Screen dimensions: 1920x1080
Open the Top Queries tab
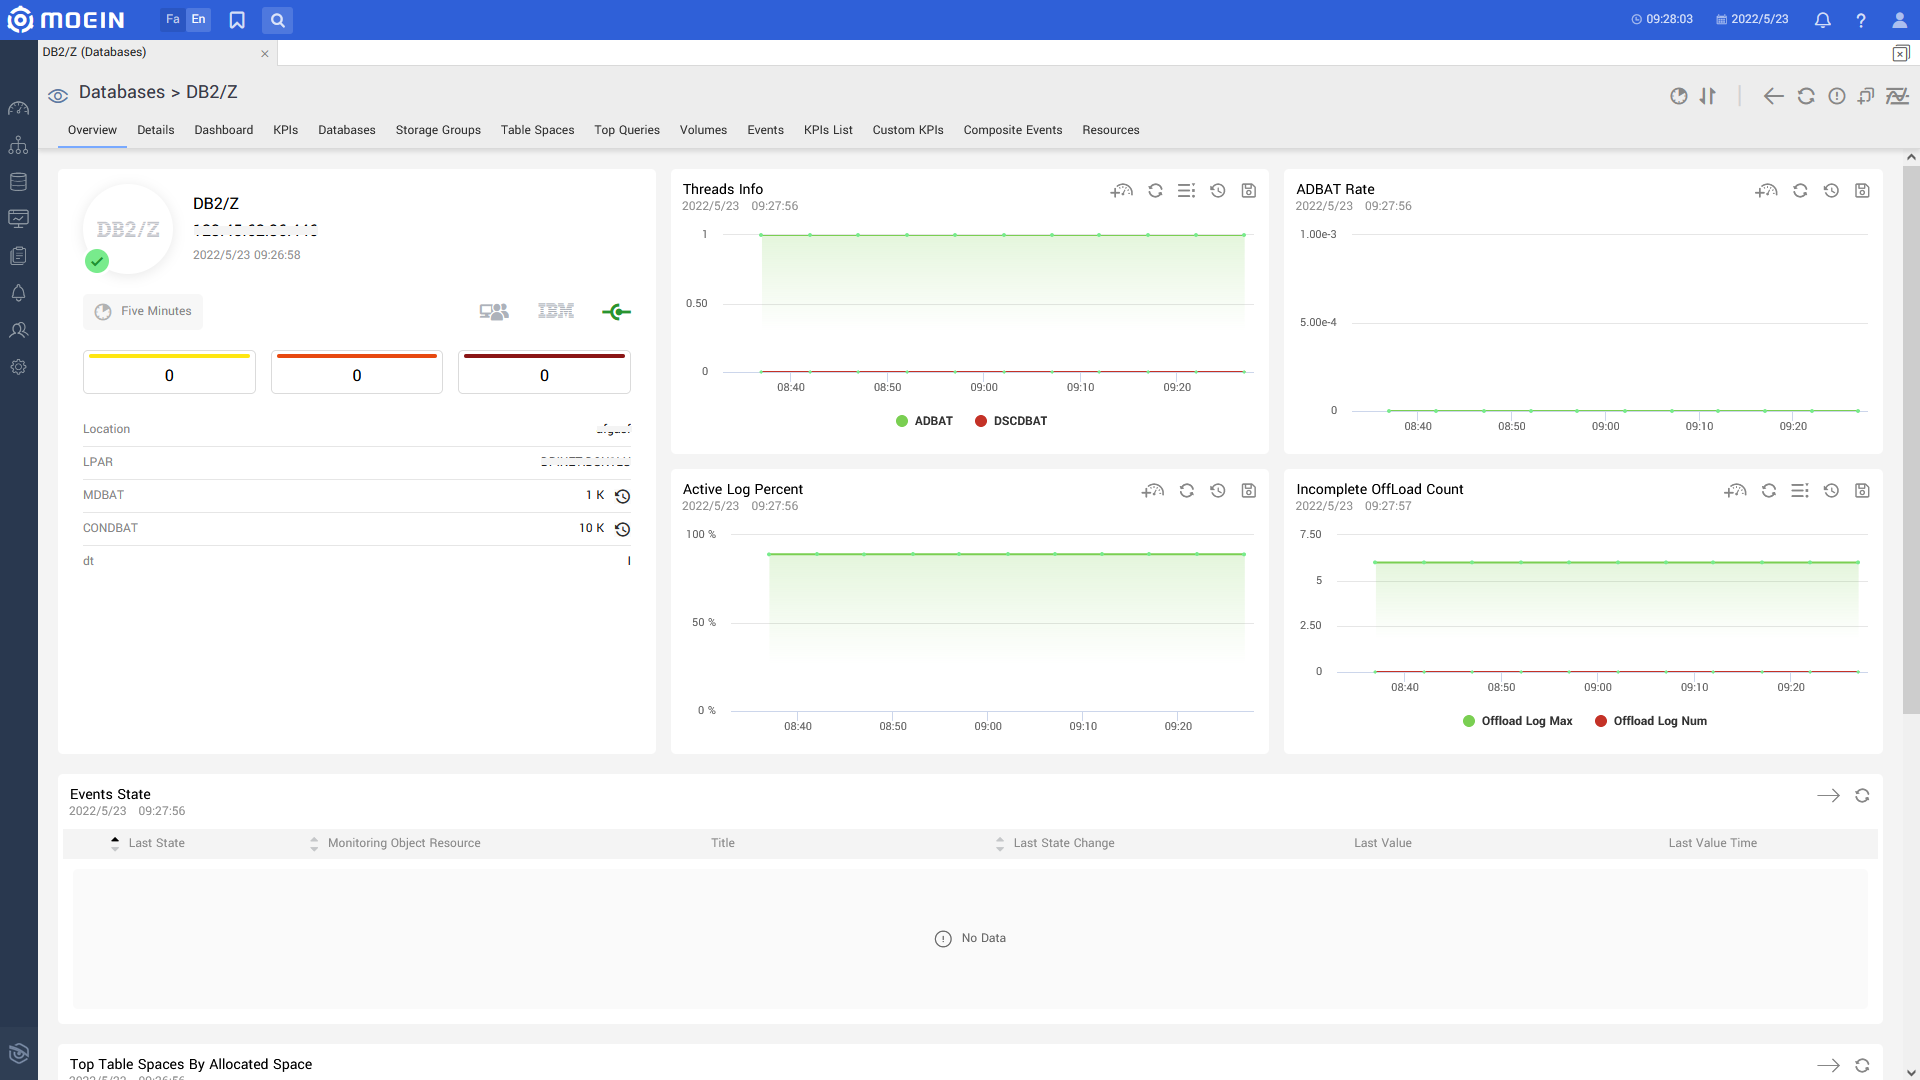click(627, 130)
